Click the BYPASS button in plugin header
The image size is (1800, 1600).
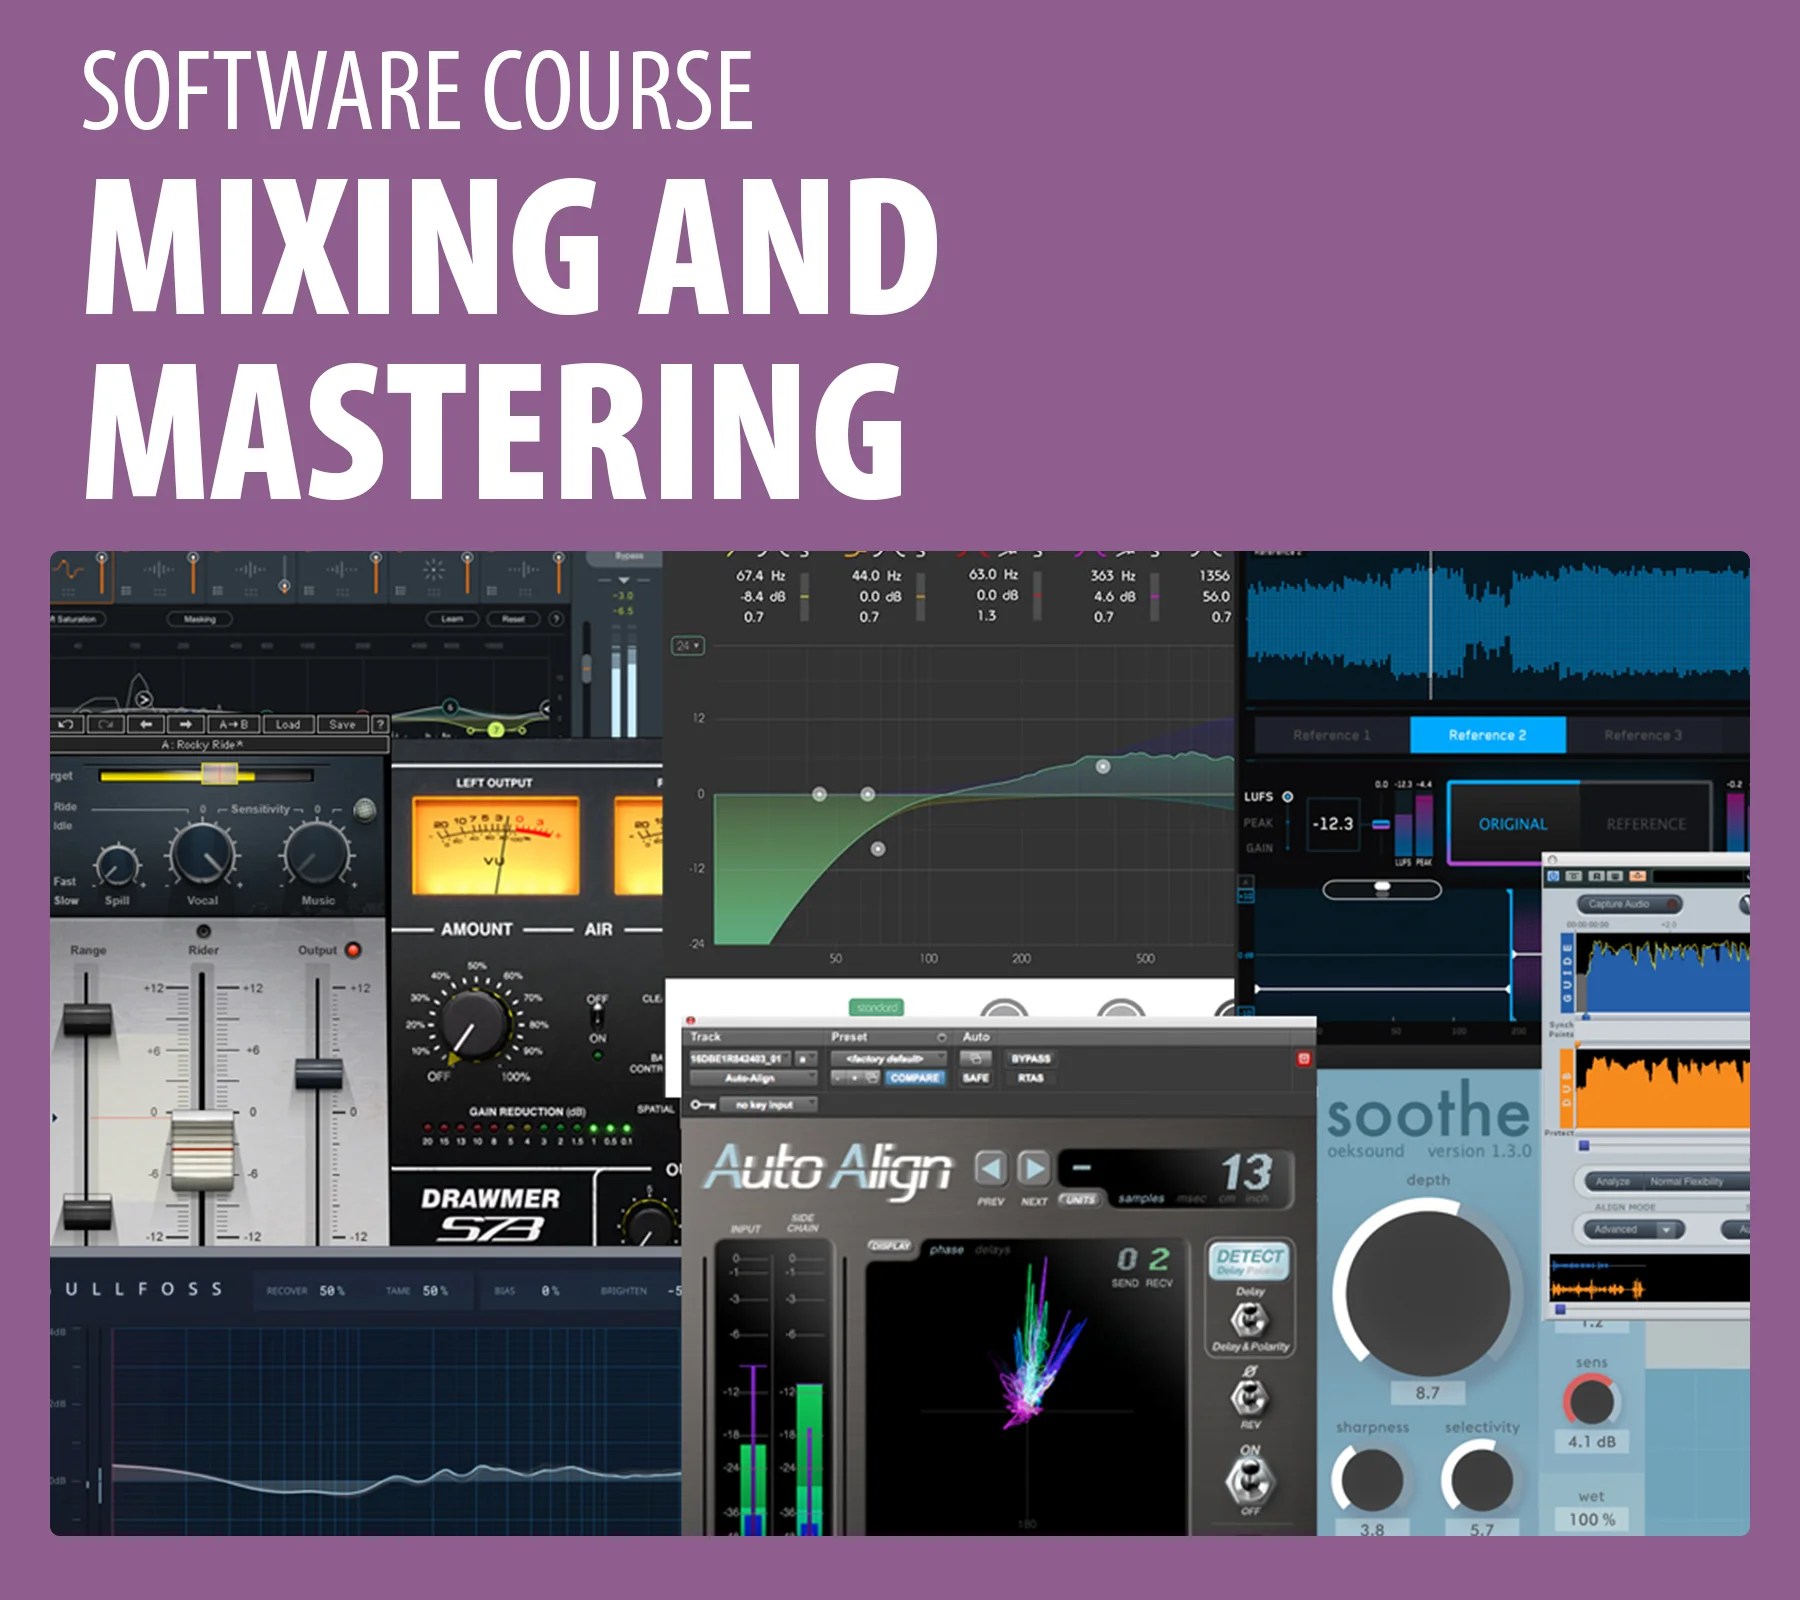pos(1030,1058)
